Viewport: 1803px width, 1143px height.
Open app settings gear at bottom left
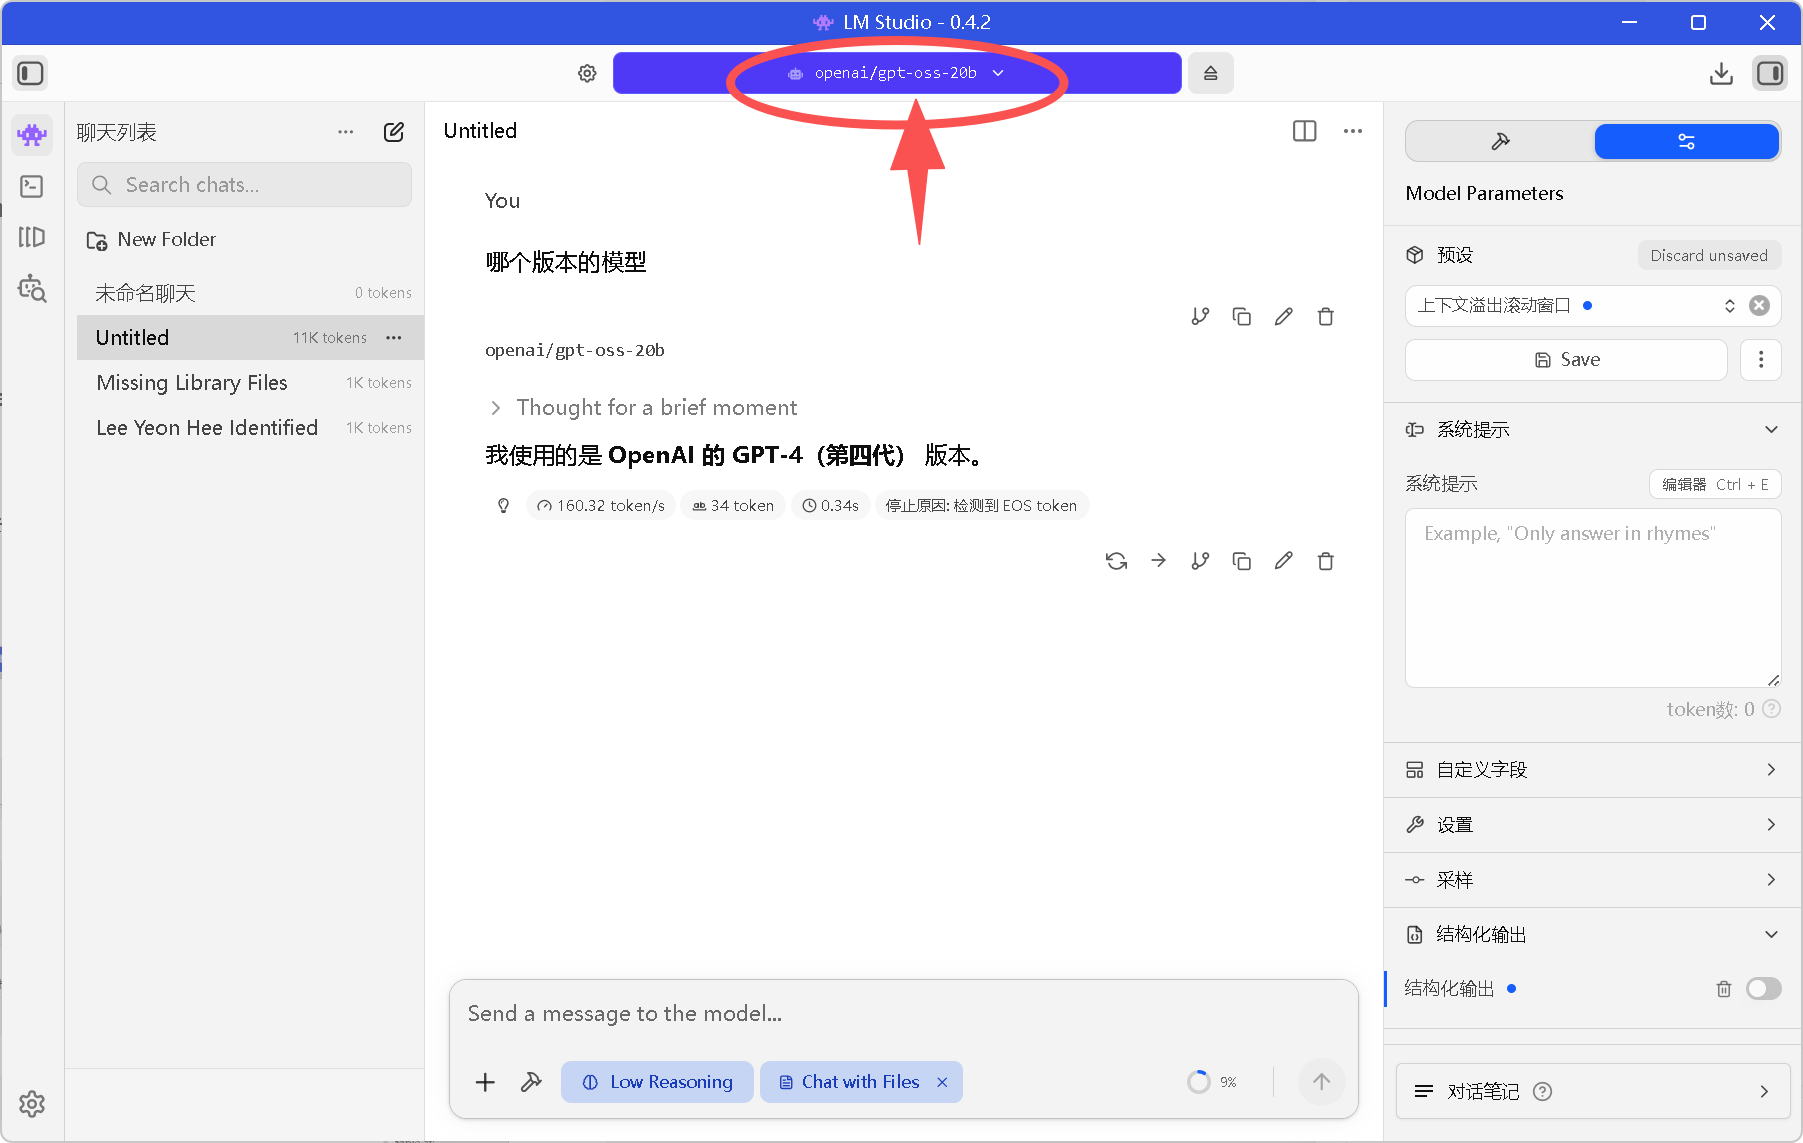pos(32,1104)
